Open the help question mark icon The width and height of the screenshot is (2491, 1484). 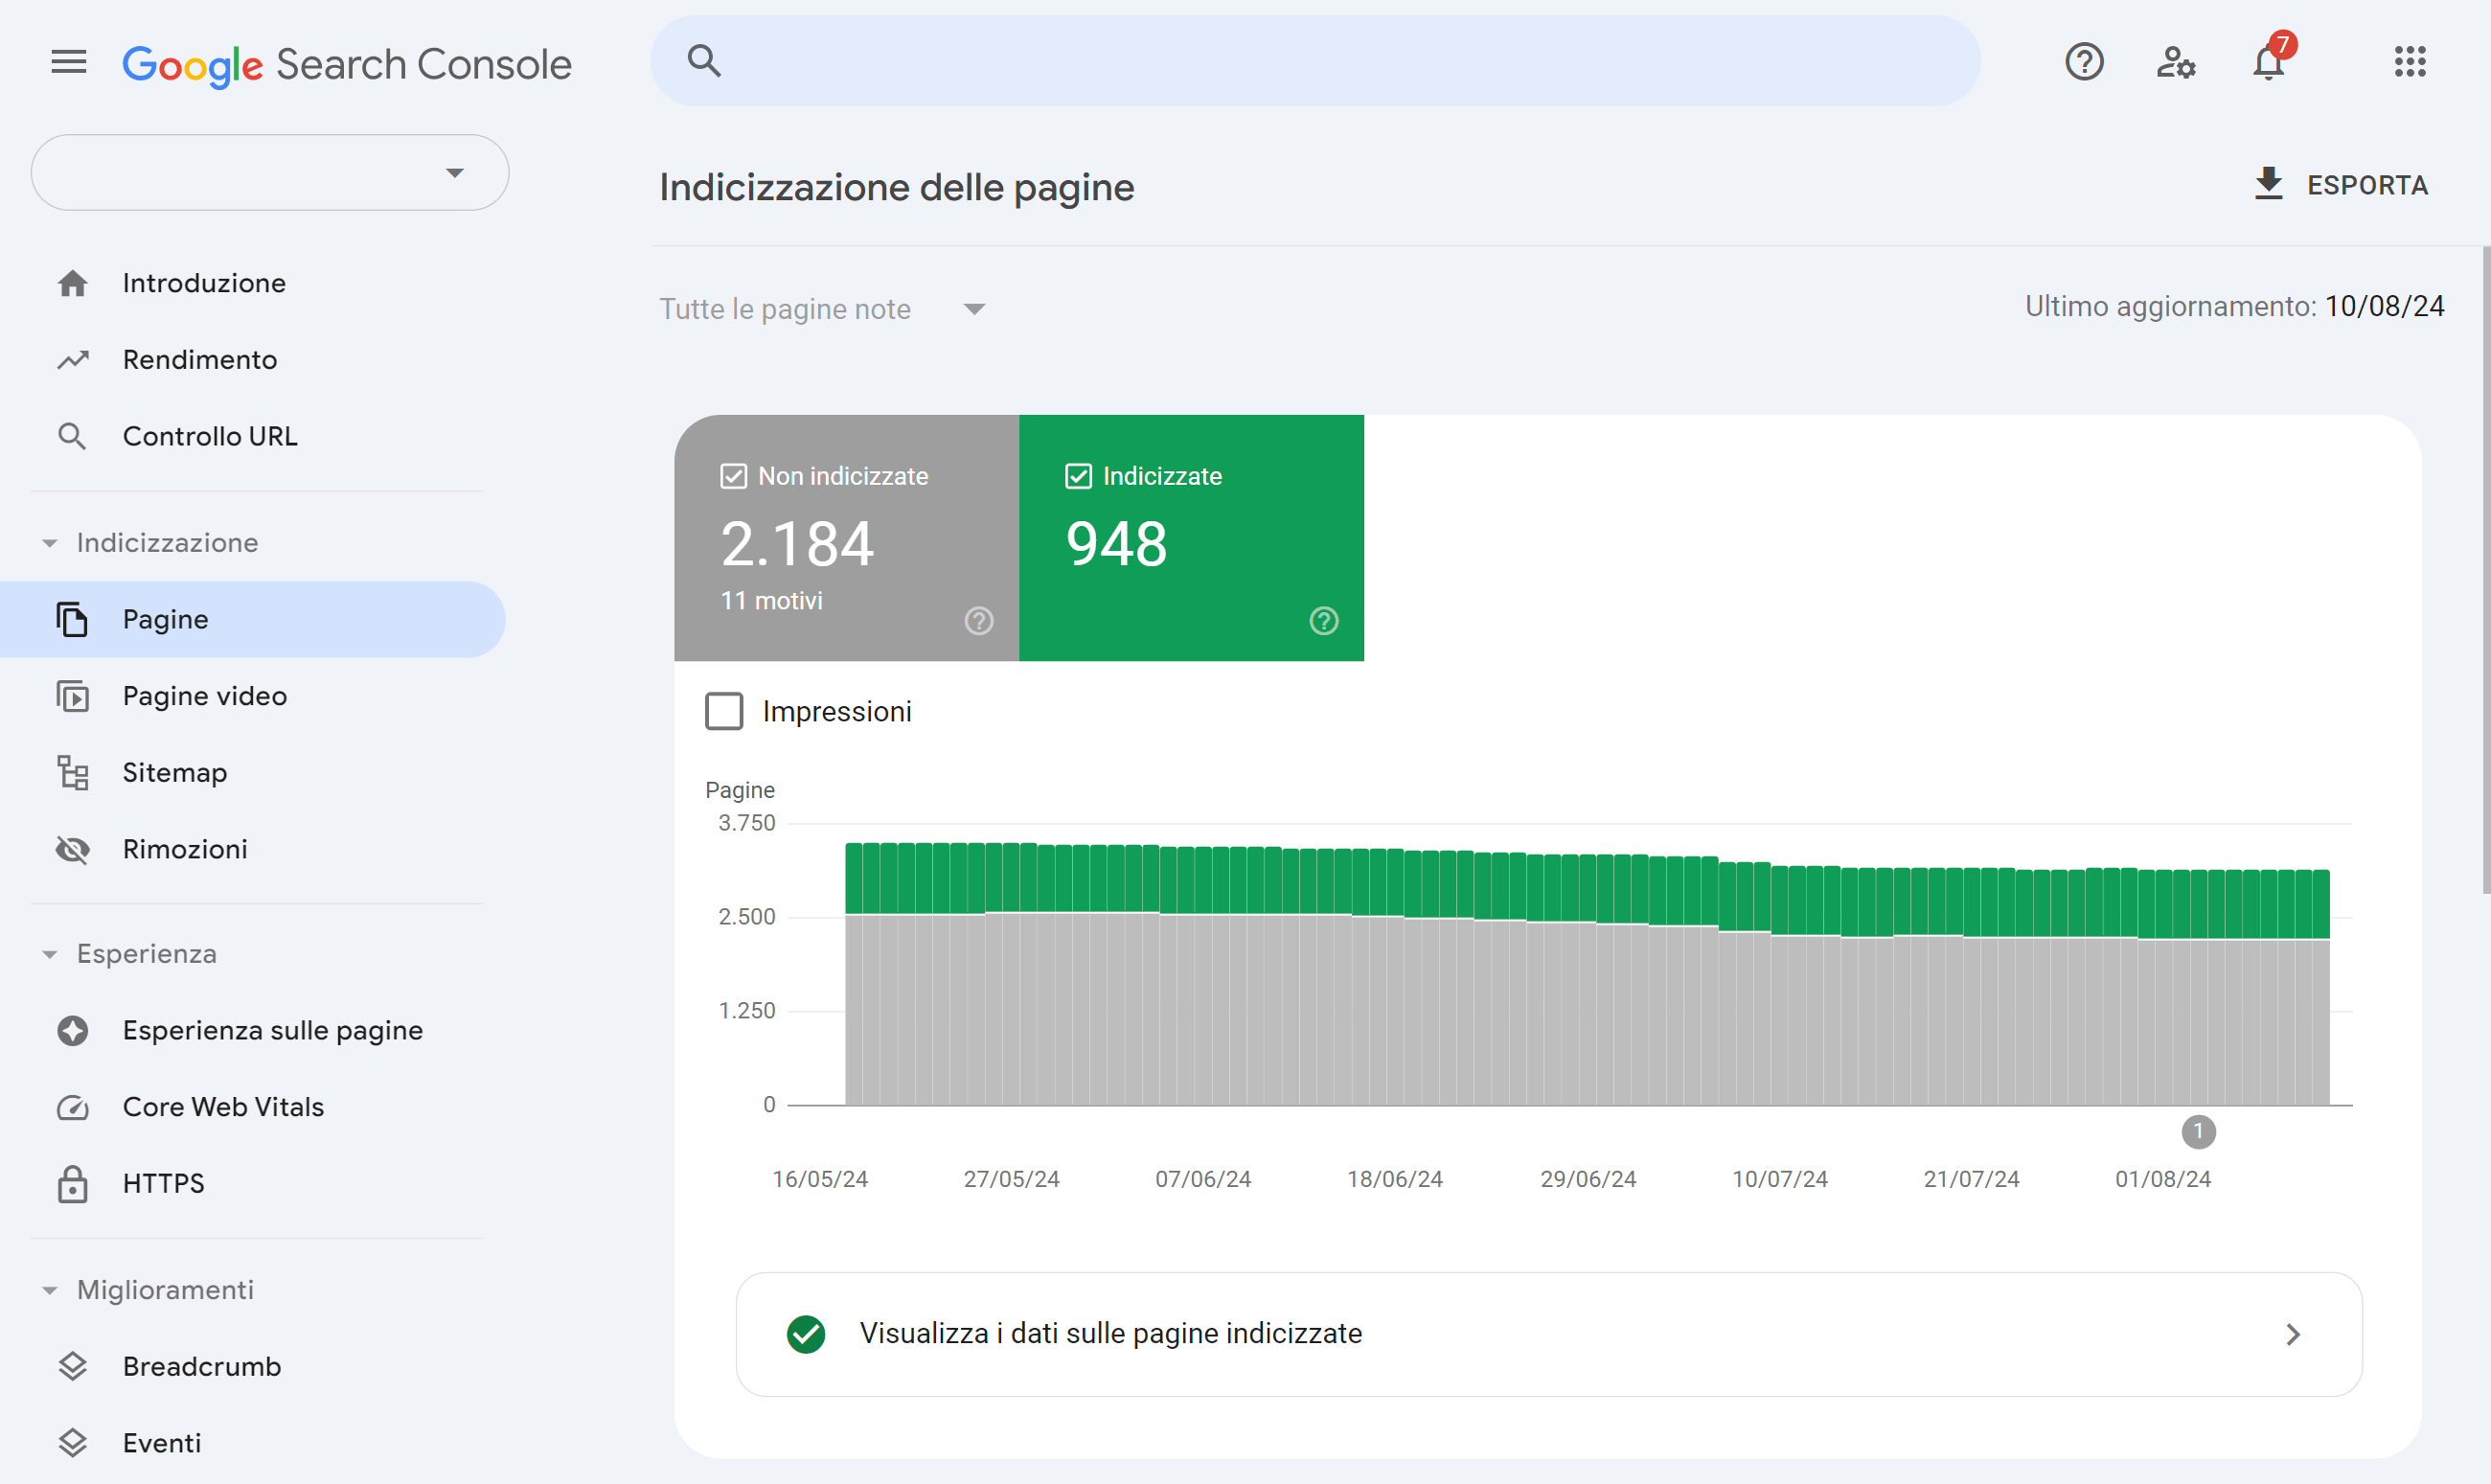tap(2084, 62)
